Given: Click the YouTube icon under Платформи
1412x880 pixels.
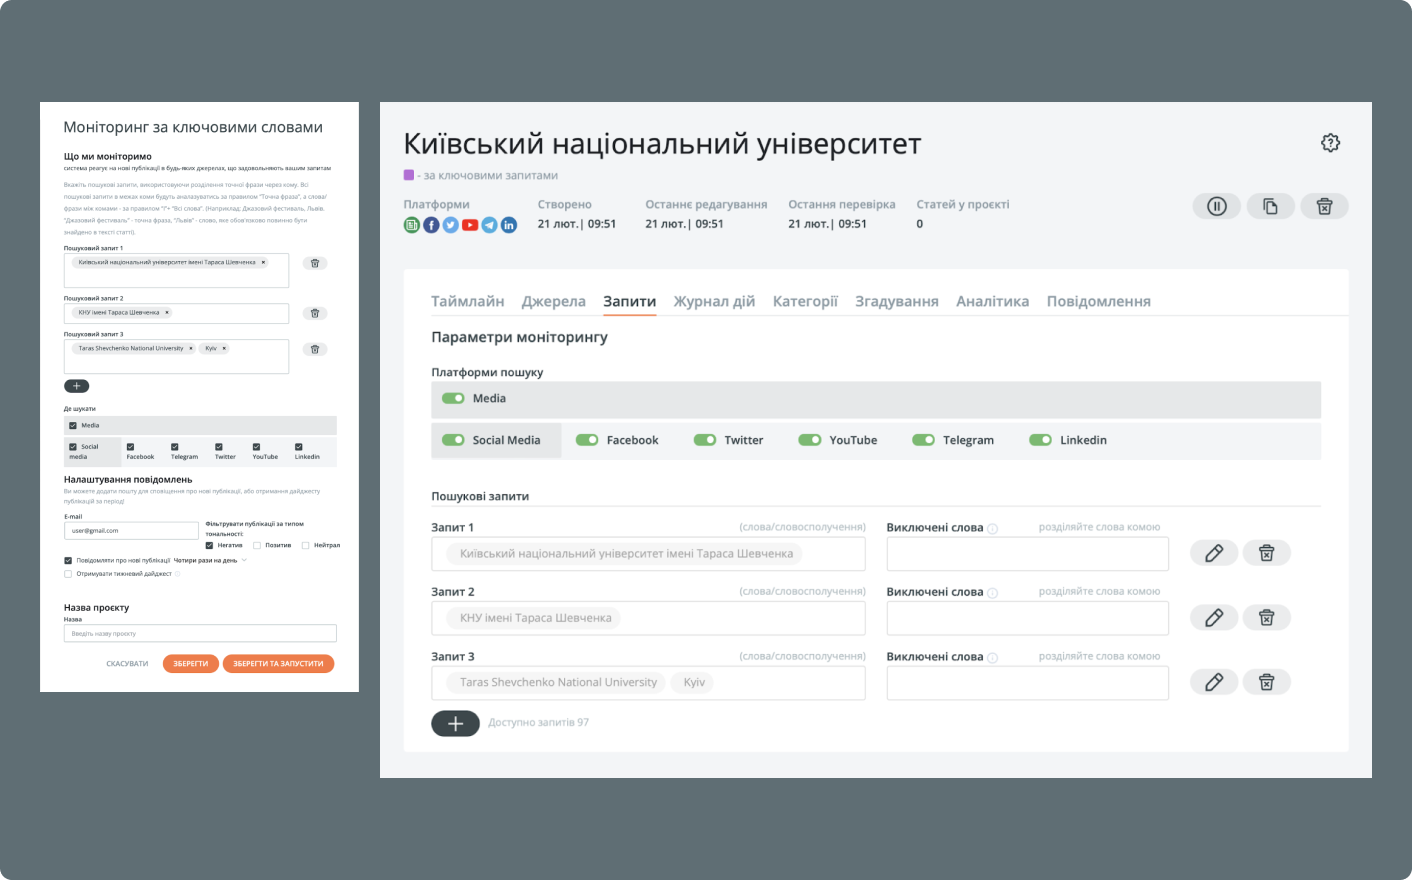Looking at the screenshot, I should [470, 225].
